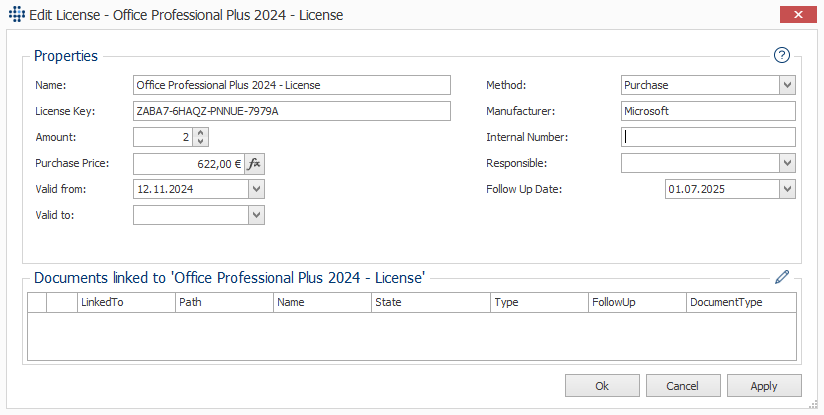Click the pencil edit icon for linked documents
Screen dimensions: 824x415
click(x=782, y=277)
